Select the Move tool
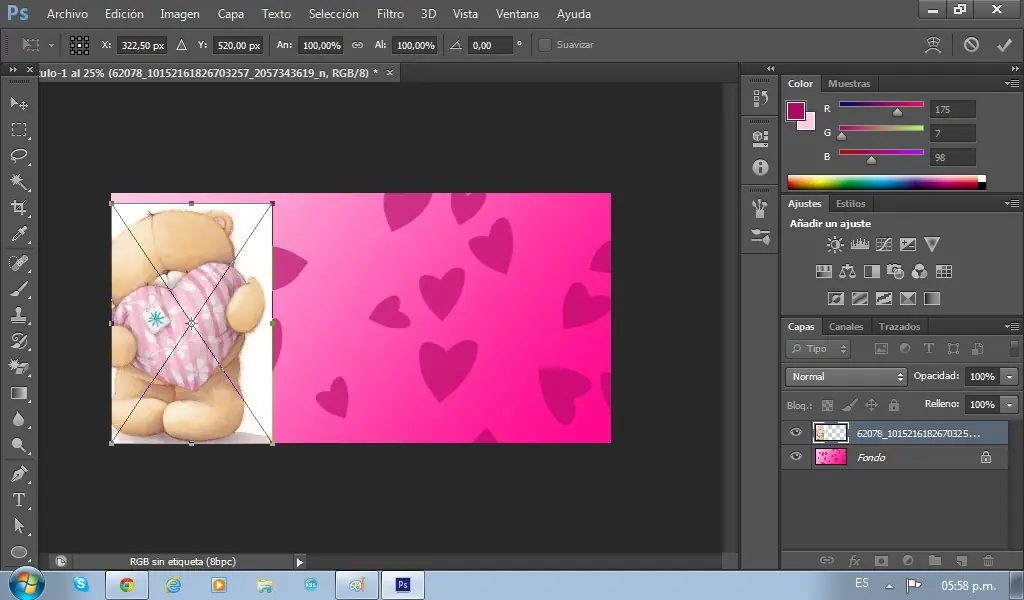 (x=19, y=103)
